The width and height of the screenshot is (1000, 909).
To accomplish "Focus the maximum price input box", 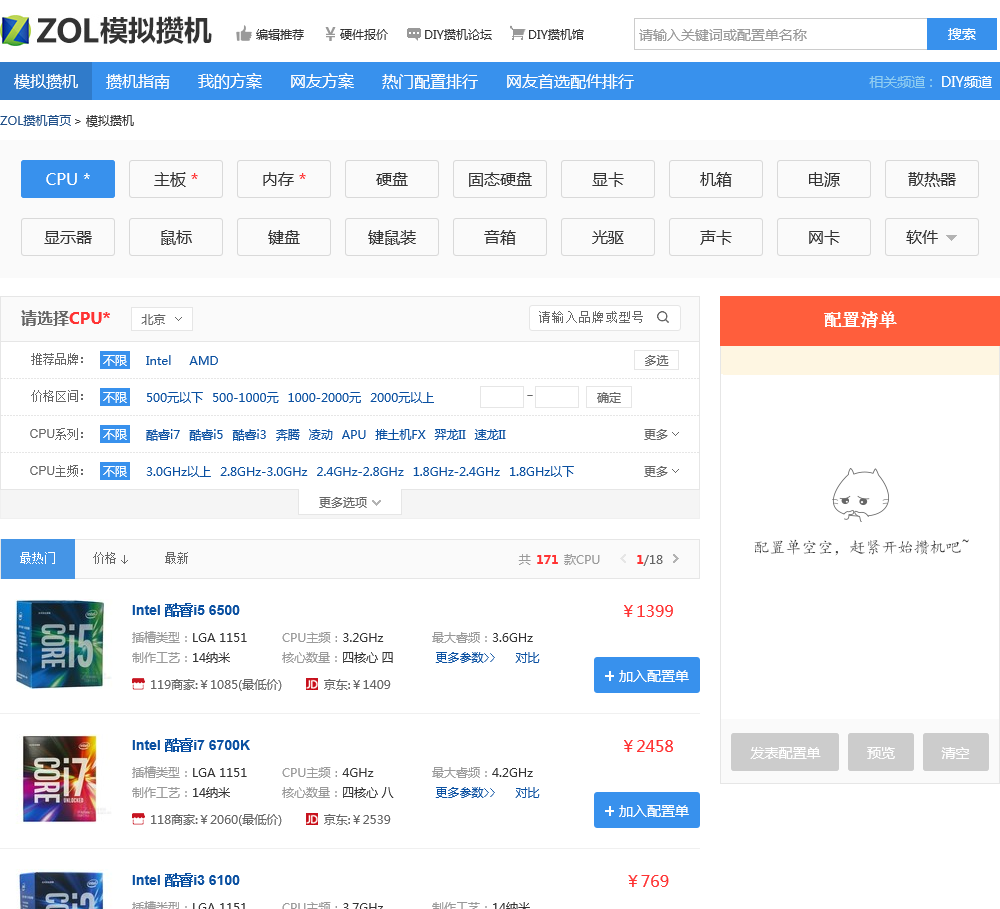I will tap(557, 397).
